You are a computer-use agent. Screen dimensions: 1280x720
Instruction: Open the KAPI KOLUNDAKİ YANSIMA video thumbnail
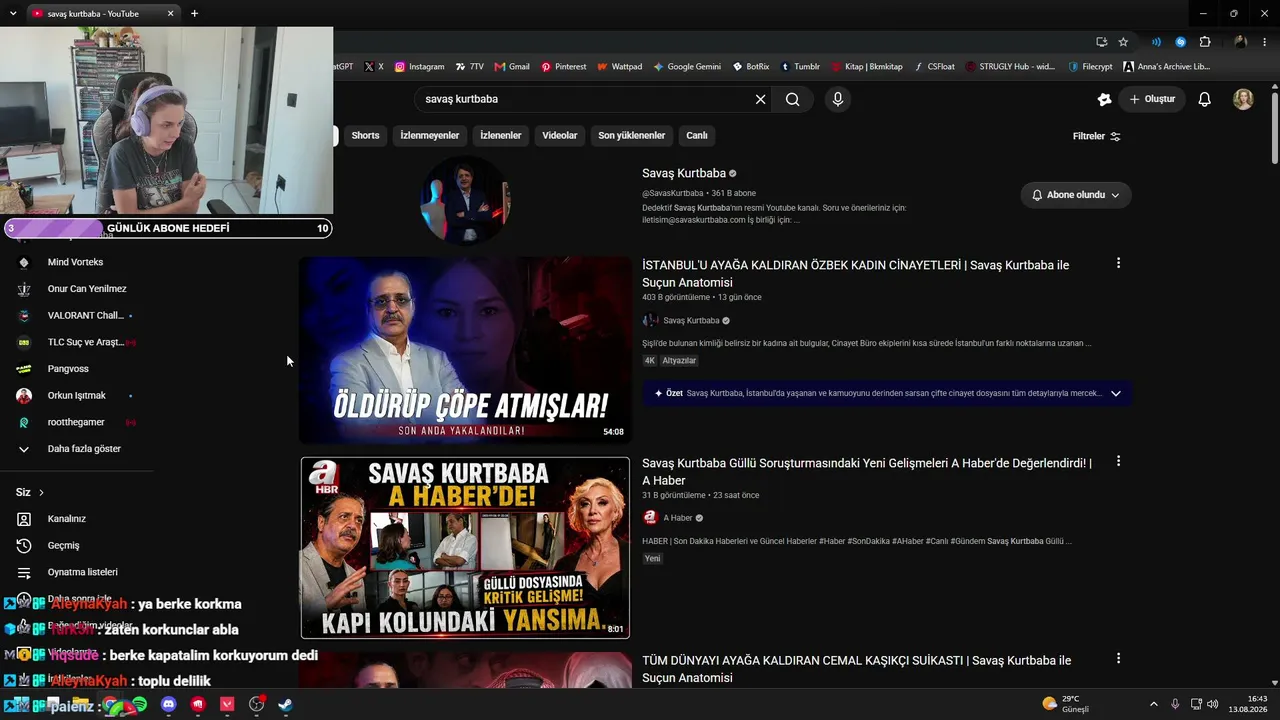pos(465,548)
